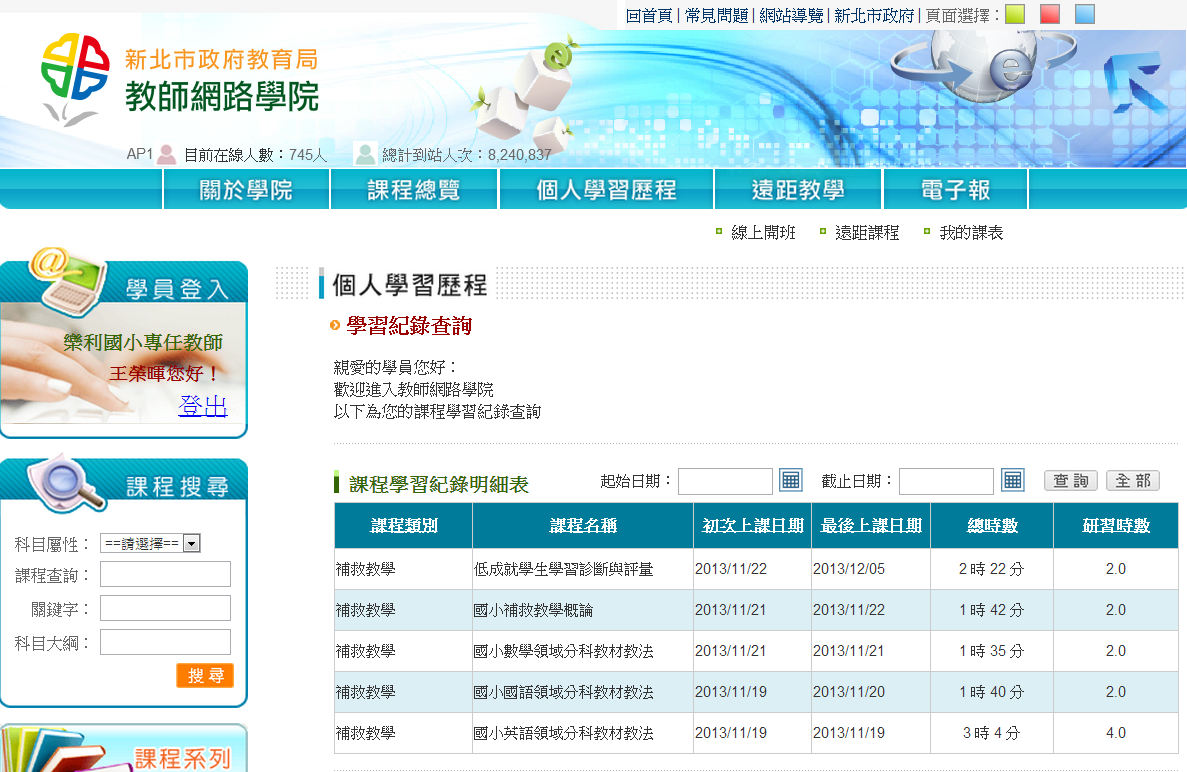Click the New Taipei Education Bureau logo
1187x772 pixels.
75,78
